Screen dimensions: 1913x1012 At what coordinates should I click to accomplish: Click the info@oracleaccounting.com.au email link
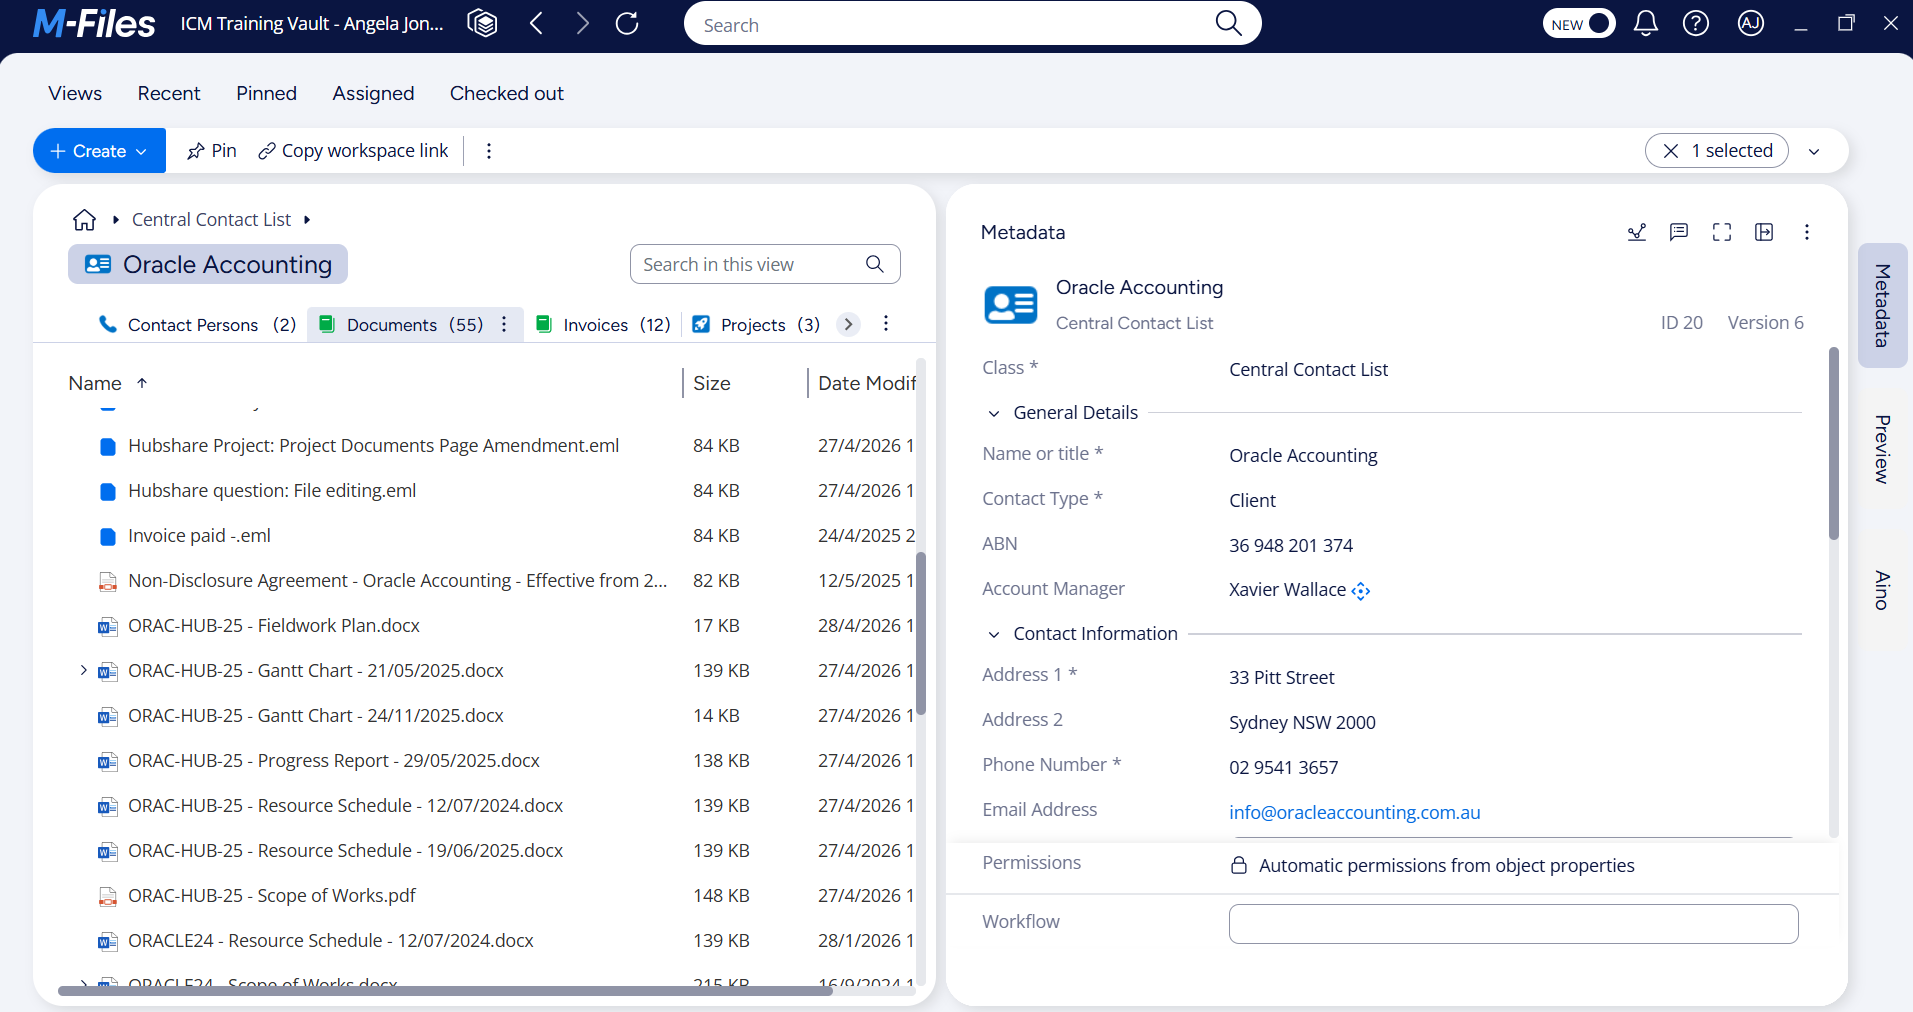coord(1354,812)
